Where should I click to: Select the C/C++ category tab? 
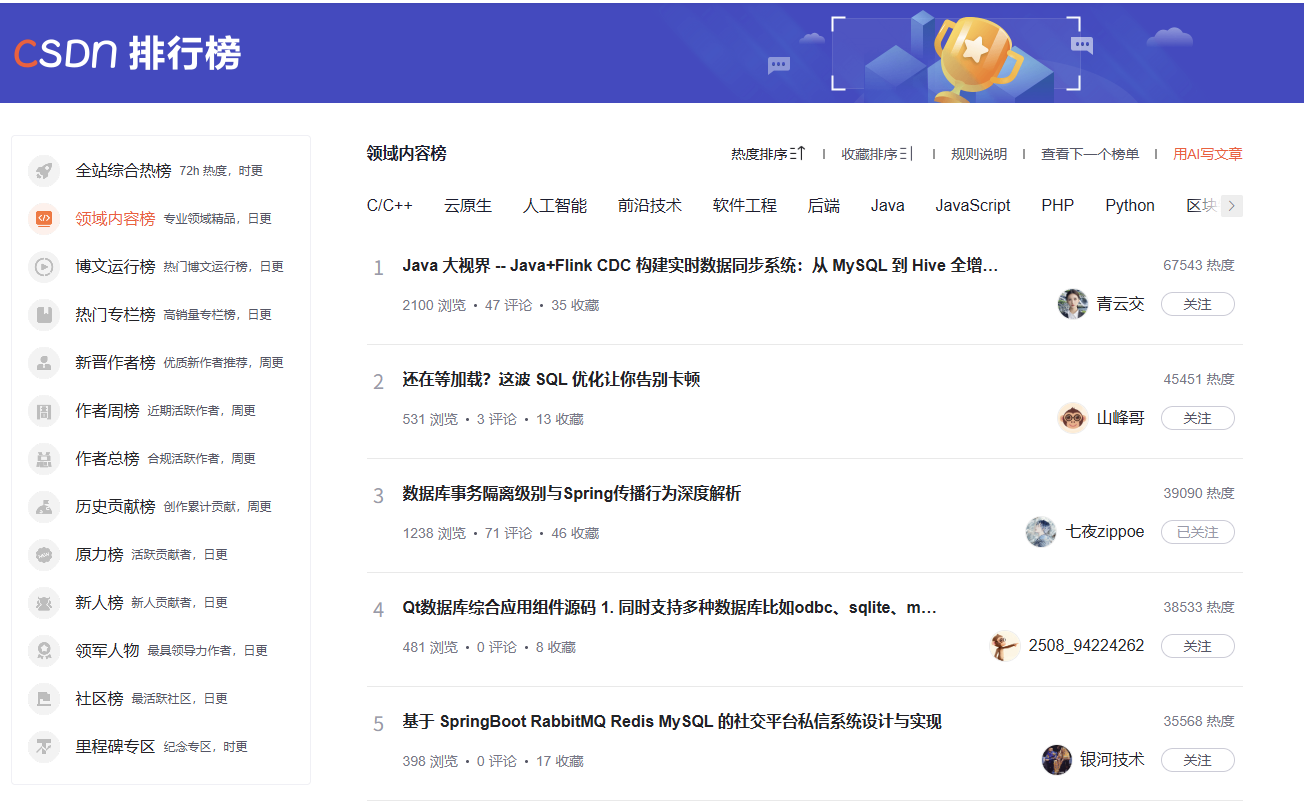(390, 206)
